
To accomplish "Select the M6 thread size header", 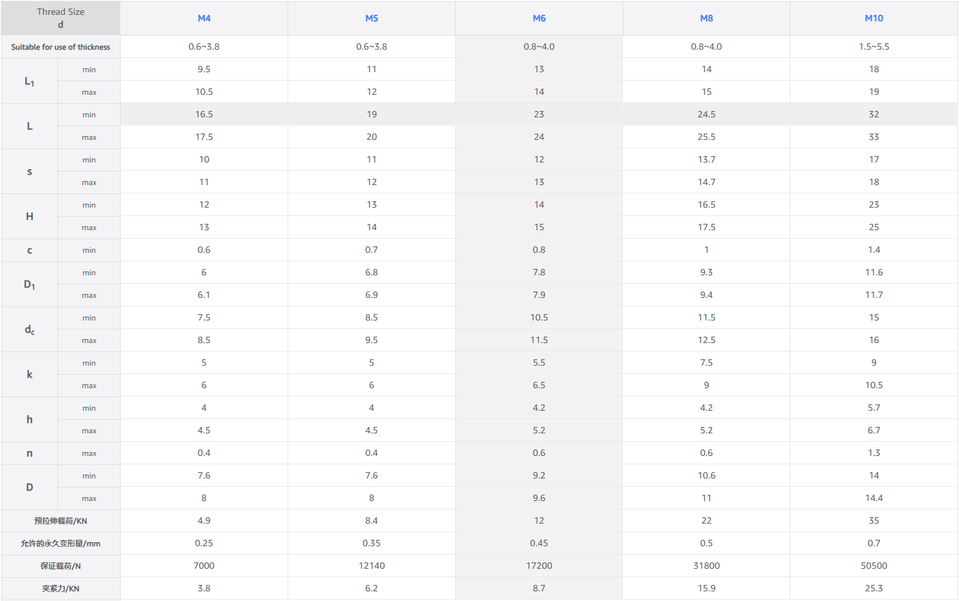I will [539, 18].
